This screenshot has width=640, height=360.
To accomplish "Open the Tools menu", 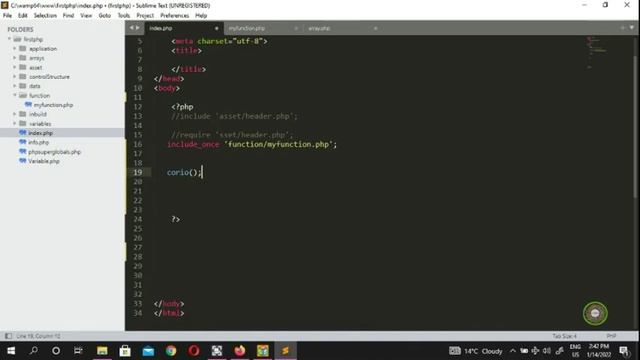I will tap(124, 16).
